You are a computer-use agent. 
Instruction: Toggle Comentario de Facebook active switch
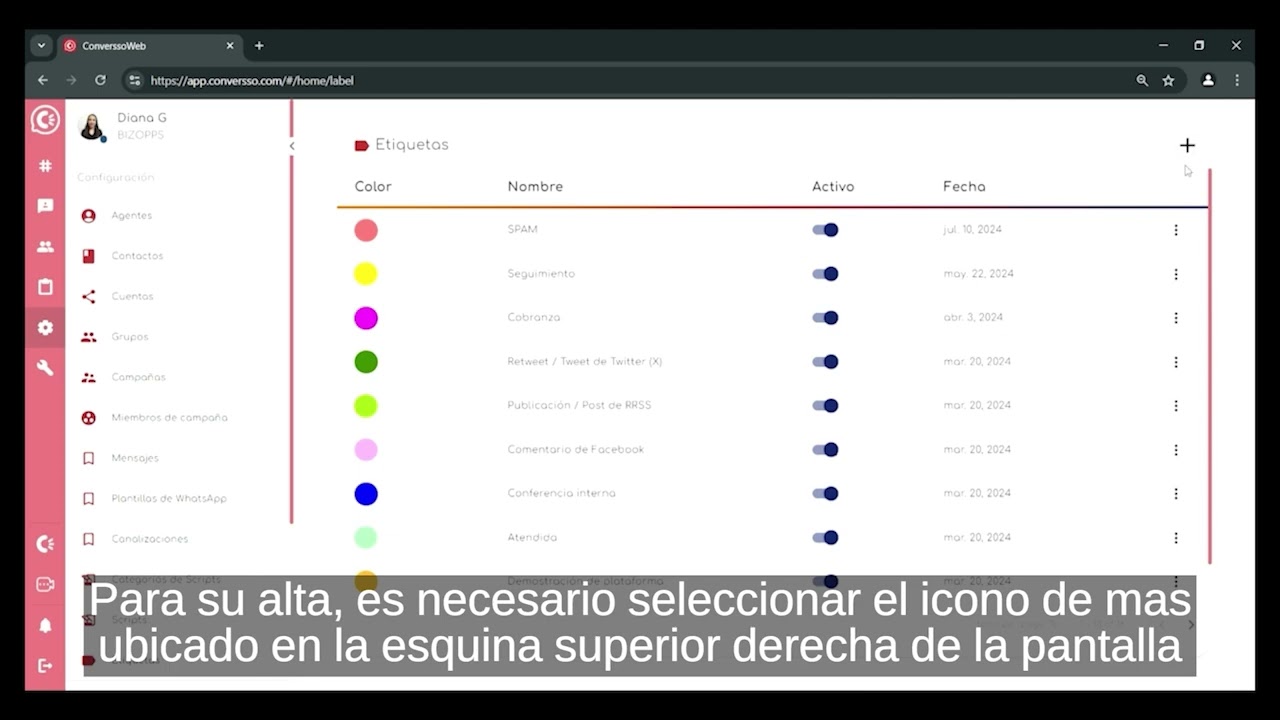click(x=825, y=450)
